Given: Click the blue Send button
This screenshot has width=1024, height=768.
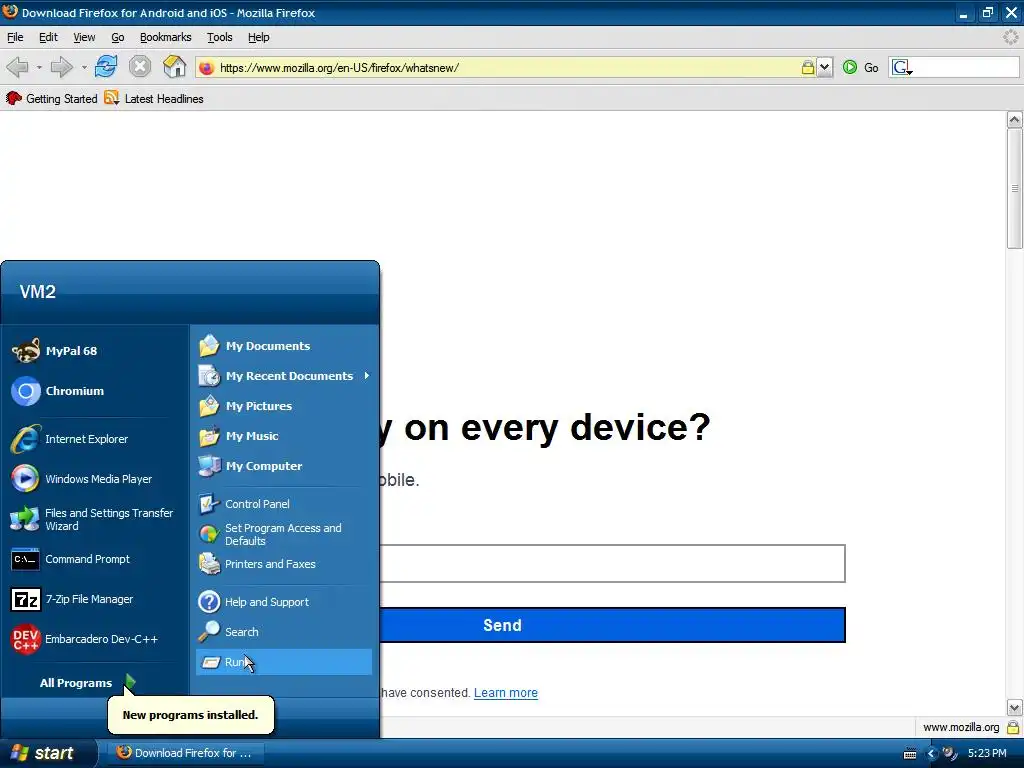Looking at the screenshot, I should coord(613,625).
